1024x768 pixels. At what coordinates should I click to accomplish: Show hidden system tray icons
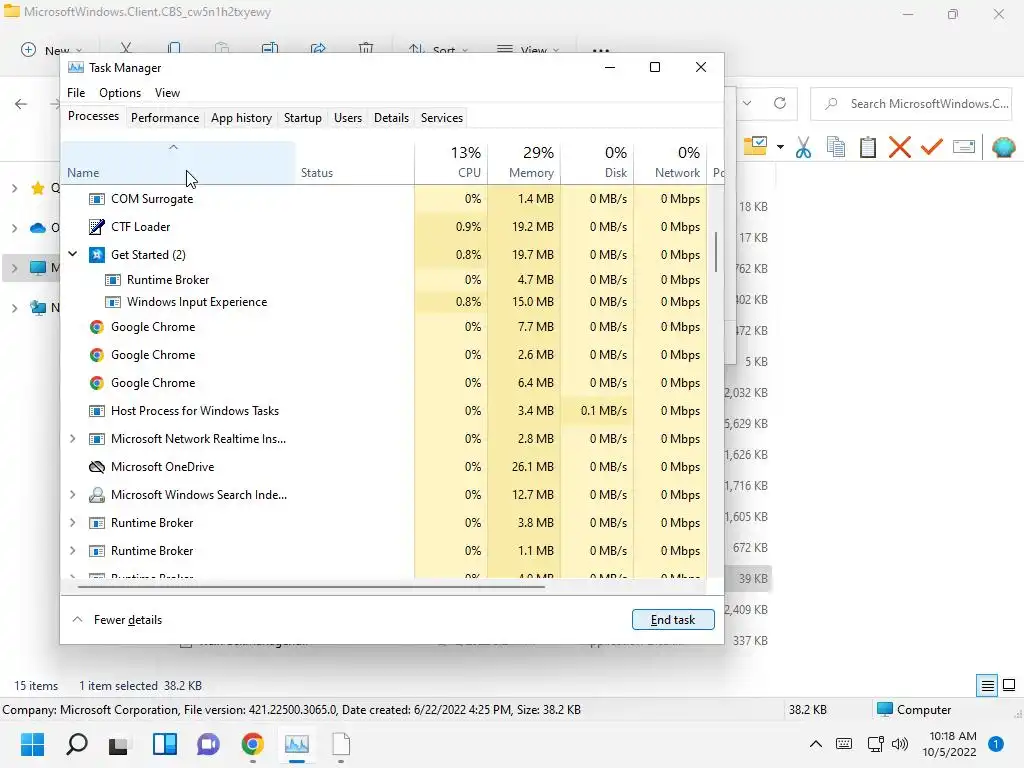click(x=816, y=744)
